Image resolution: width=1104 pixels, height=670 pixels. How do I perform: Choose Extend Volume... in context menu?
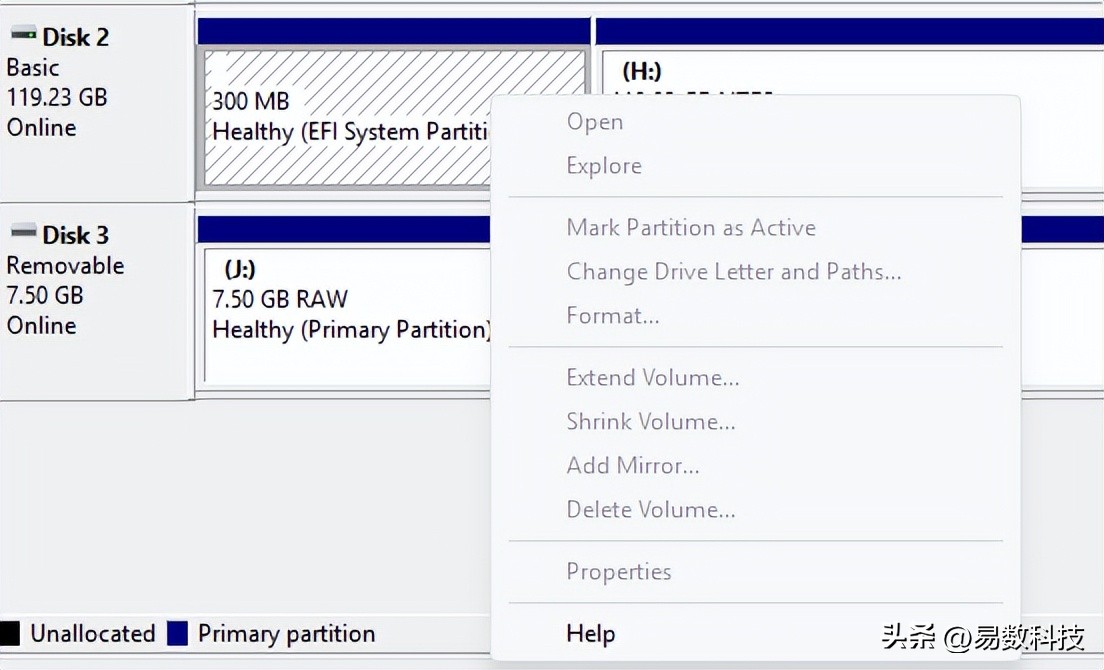point(653,377)
